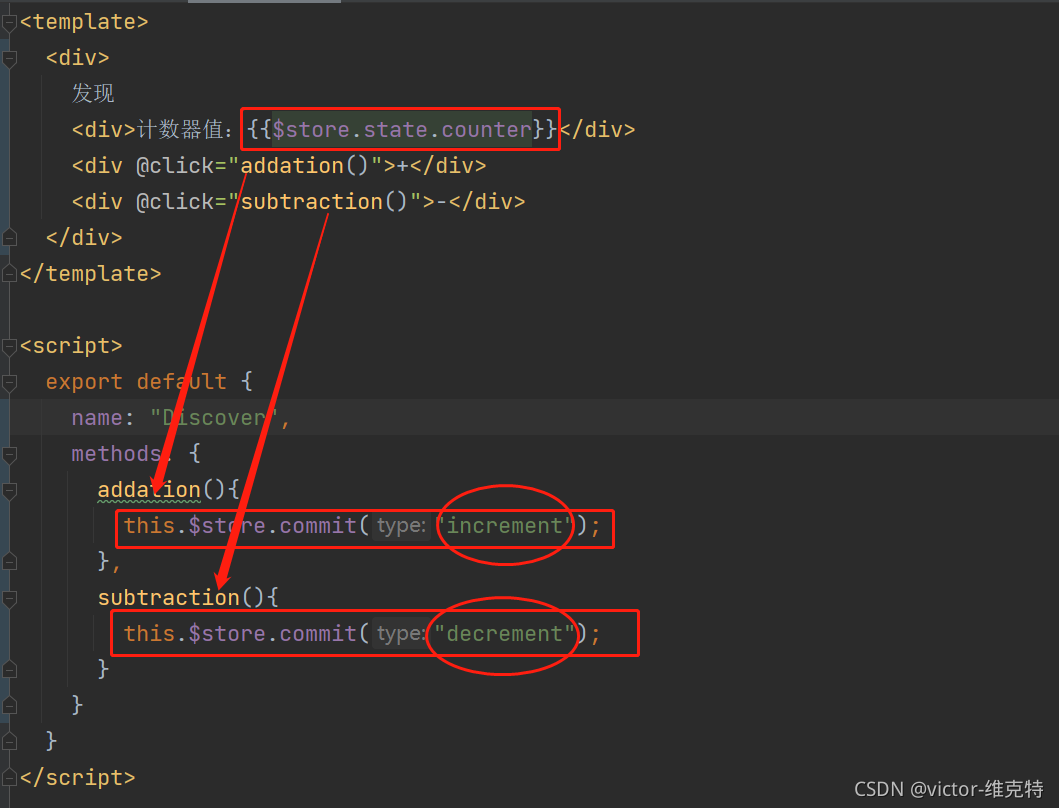Click the "increment" string argument
This screenshot has width=1059, height=808.
505,526
